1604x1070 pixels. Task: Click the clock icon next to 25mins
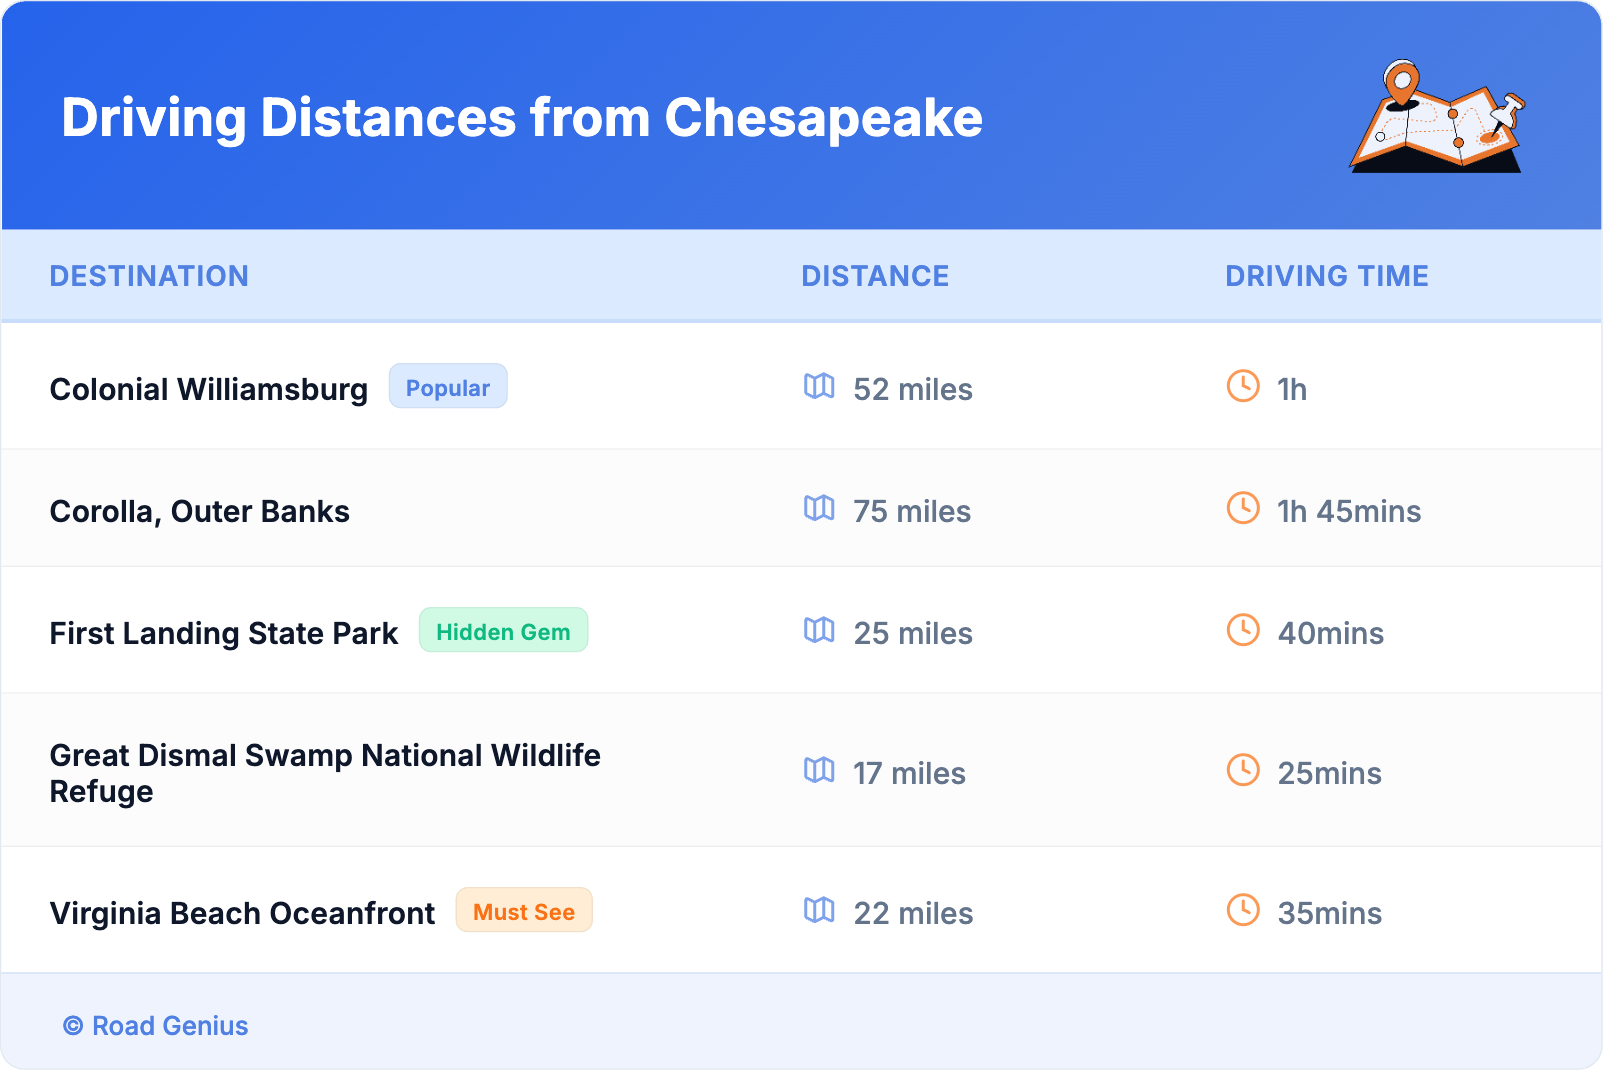(x=1243, y=771)
